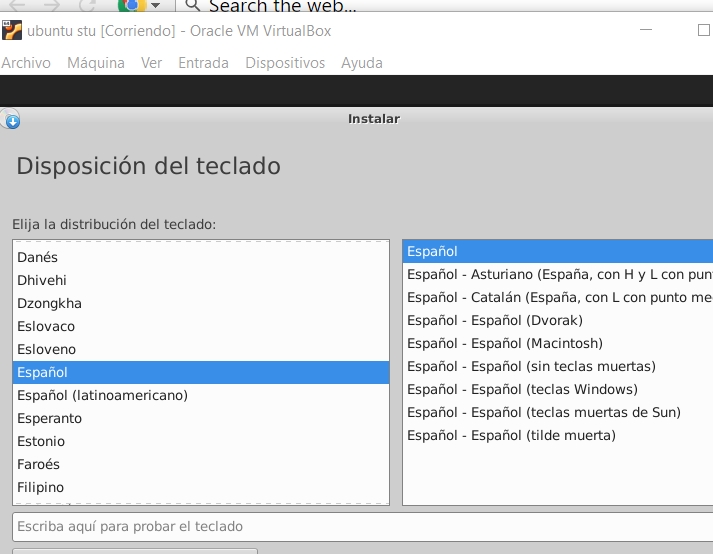Open the Ayuda menu
The width and height of the screenshot is (713, 554).
(x=362, y=63)
